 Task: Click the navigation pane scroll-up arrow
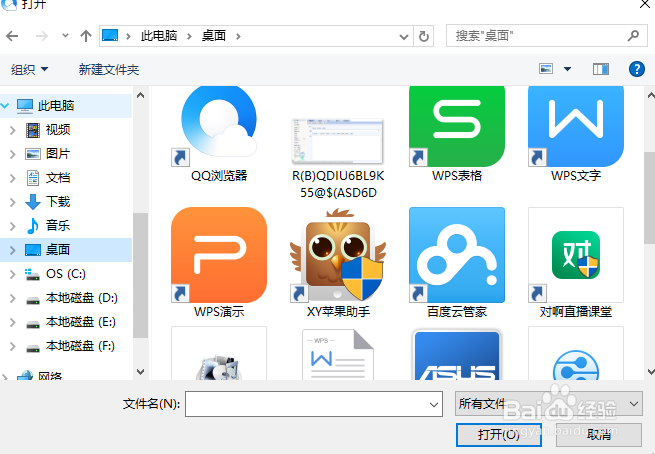pyautogui.click(x=140, y=95)
